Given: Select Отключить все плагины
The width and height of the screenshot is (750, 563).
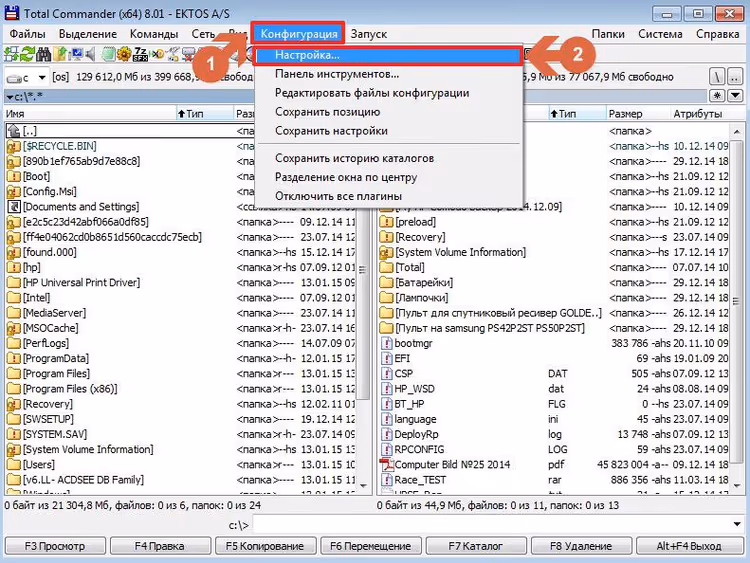Looking at the screenshot, I should point(388,196).
